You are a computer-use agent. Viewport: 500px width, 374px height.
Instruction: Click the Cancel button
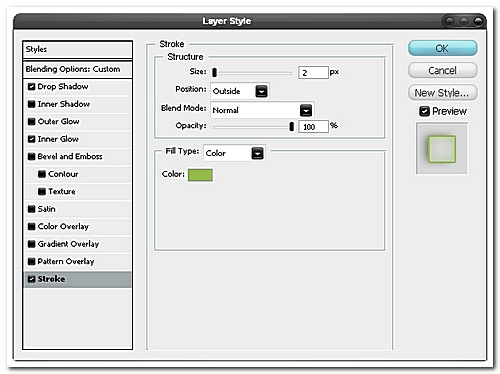pos(443,71)
